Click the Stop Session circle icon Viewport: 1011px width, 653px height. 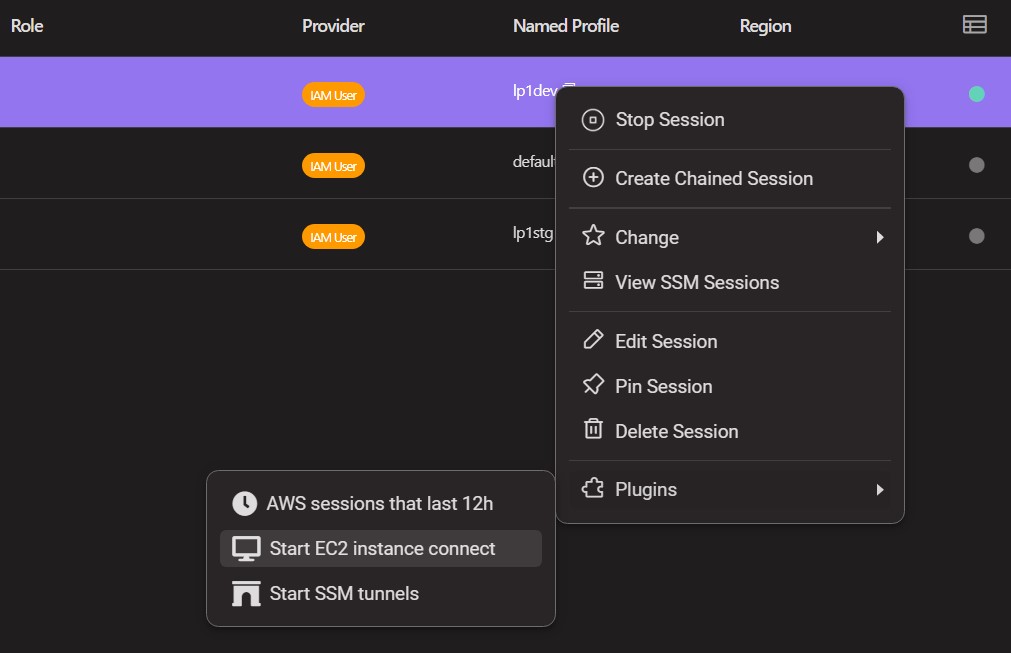tap(593, 120)
